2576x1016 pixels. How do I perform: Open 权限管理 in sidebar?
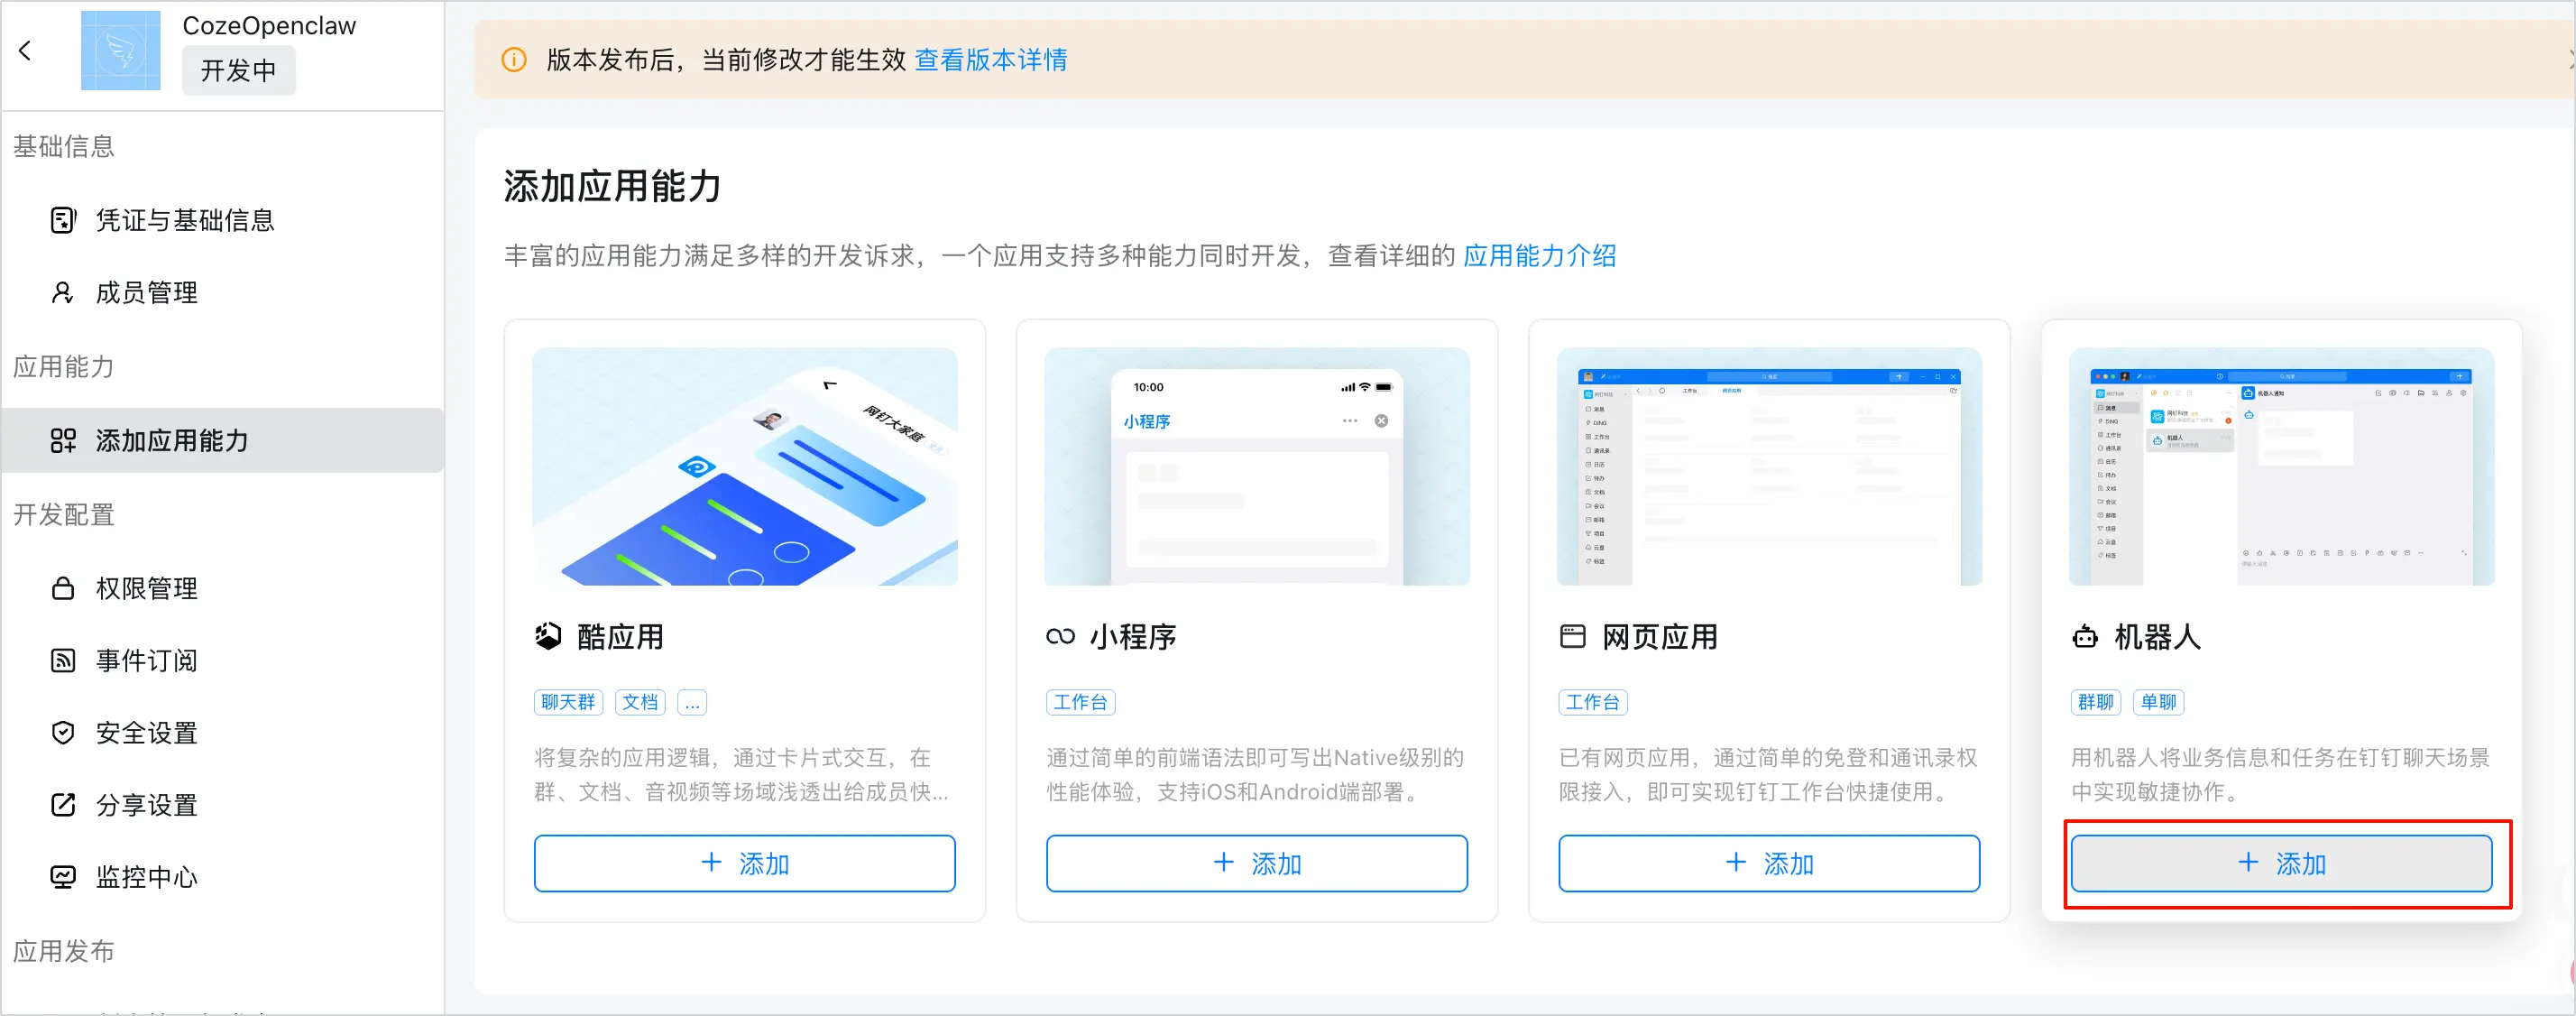click(146, 588)
